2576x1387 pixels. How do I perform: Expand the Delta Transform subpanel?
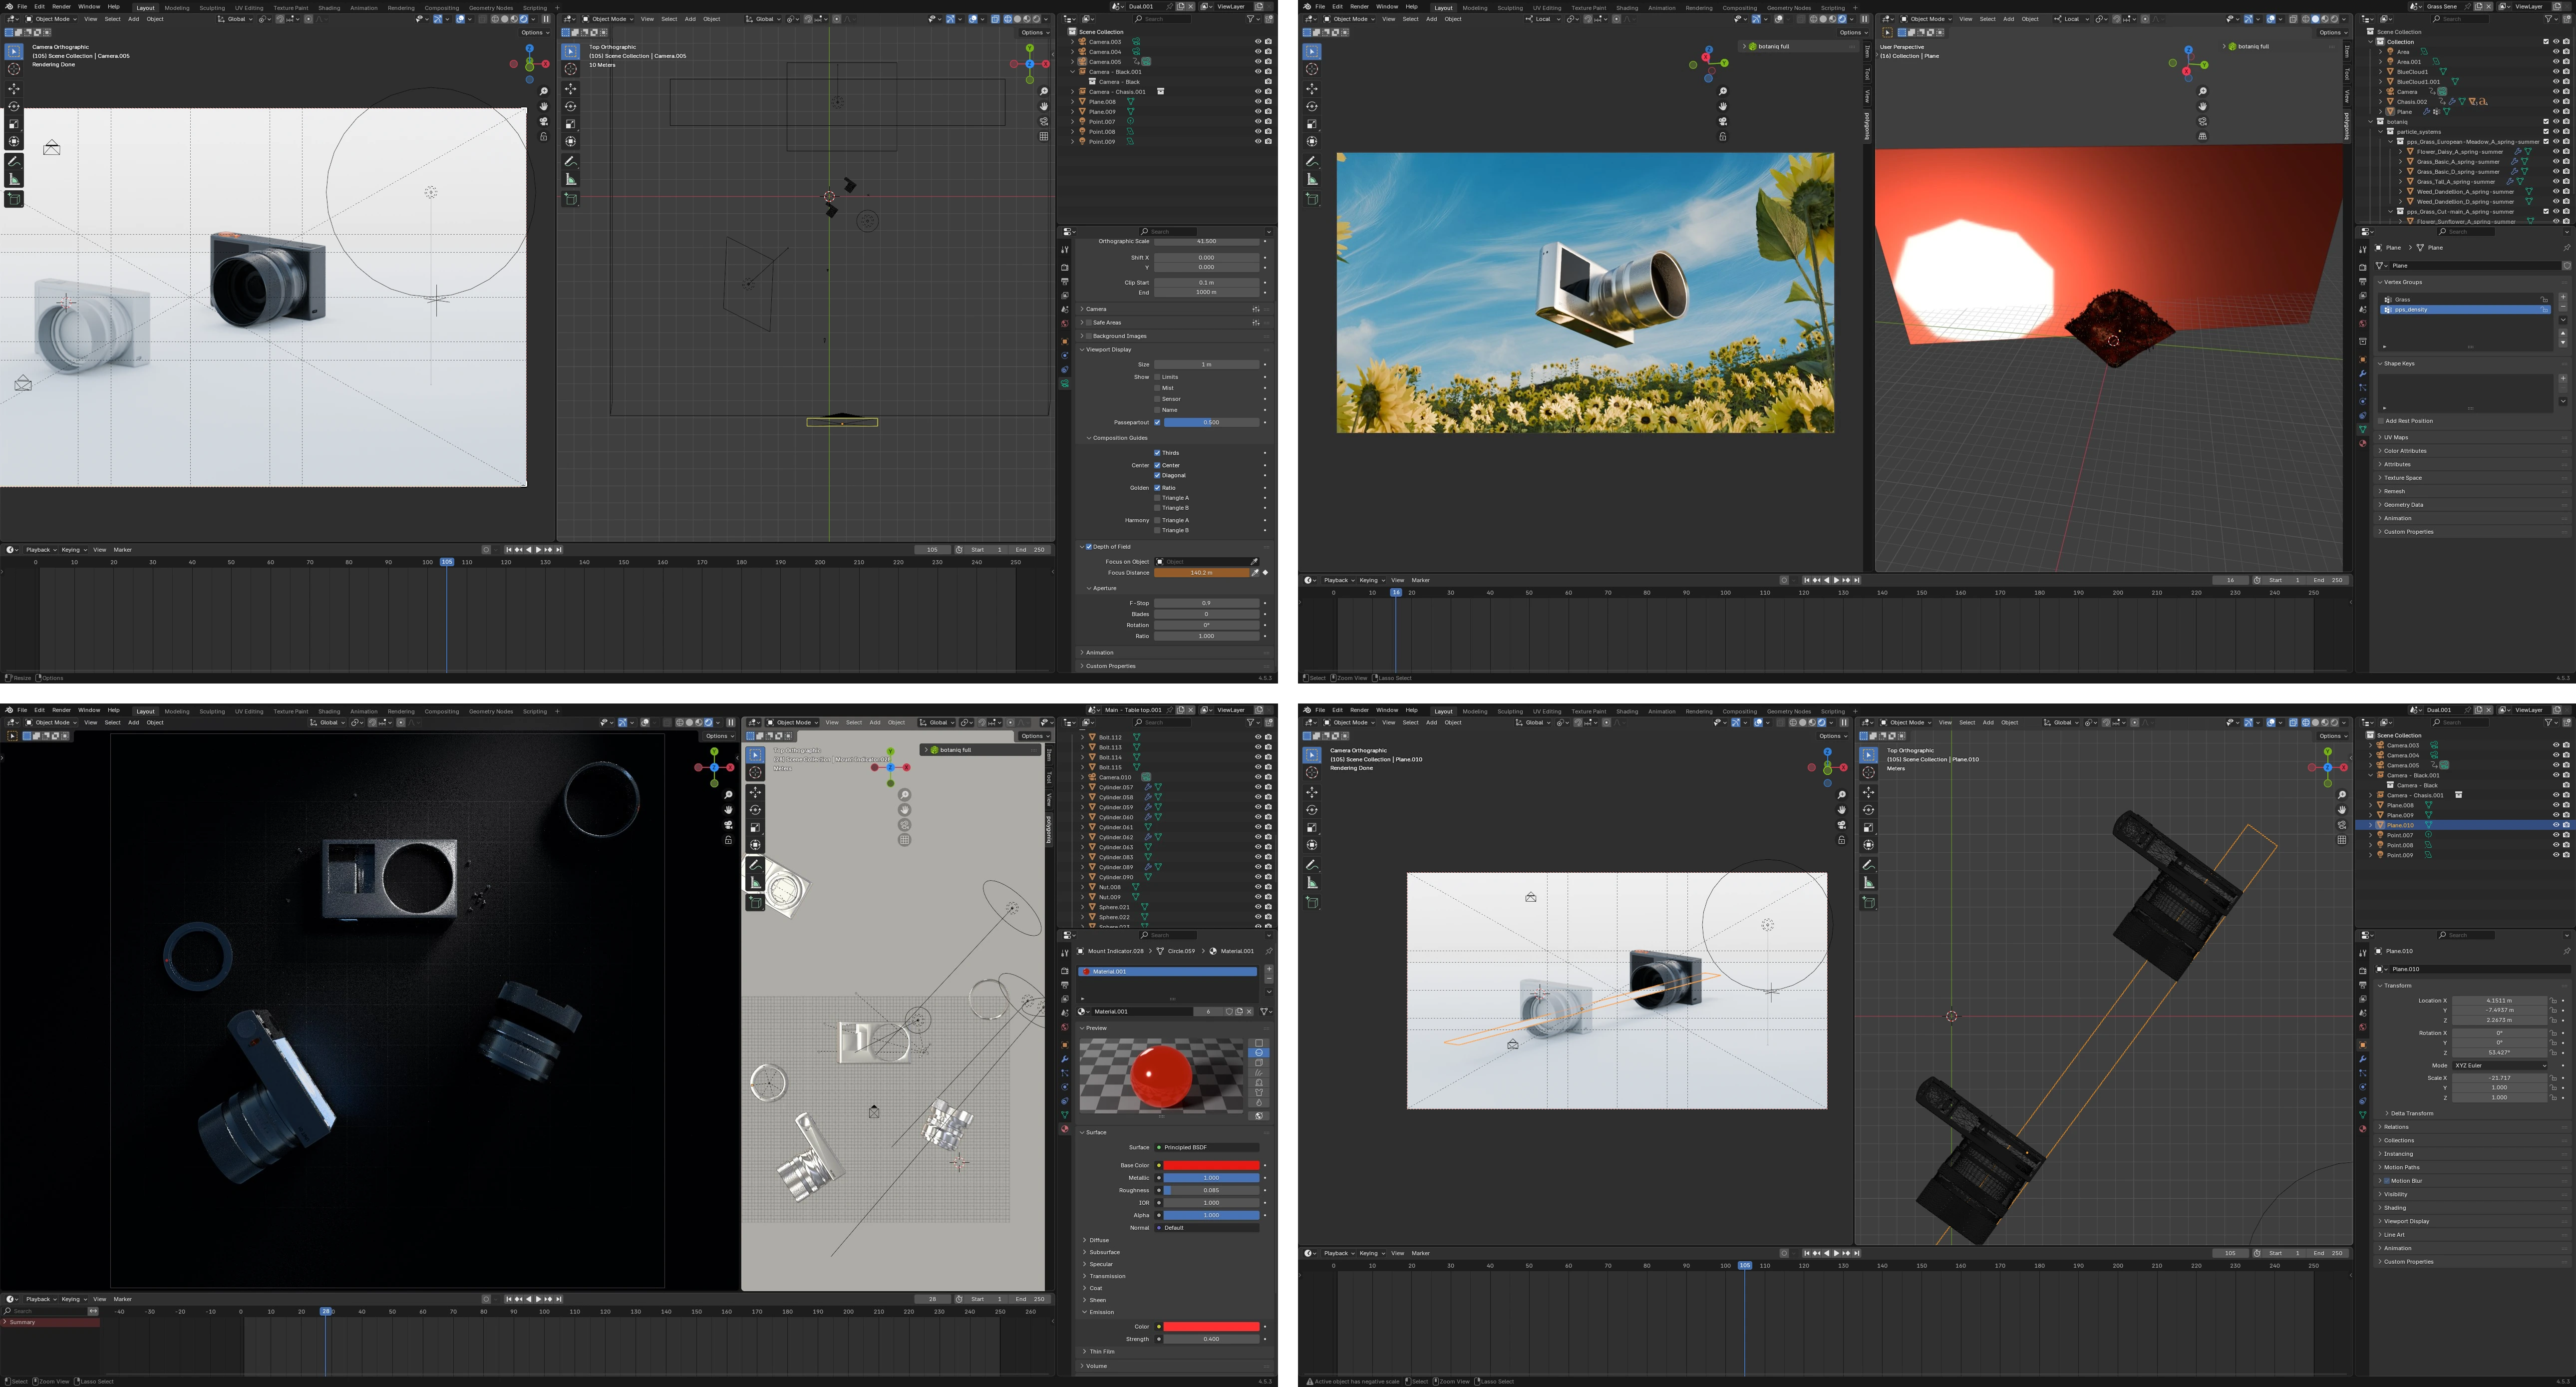pyautogui.click(x=2411, y=1113)
